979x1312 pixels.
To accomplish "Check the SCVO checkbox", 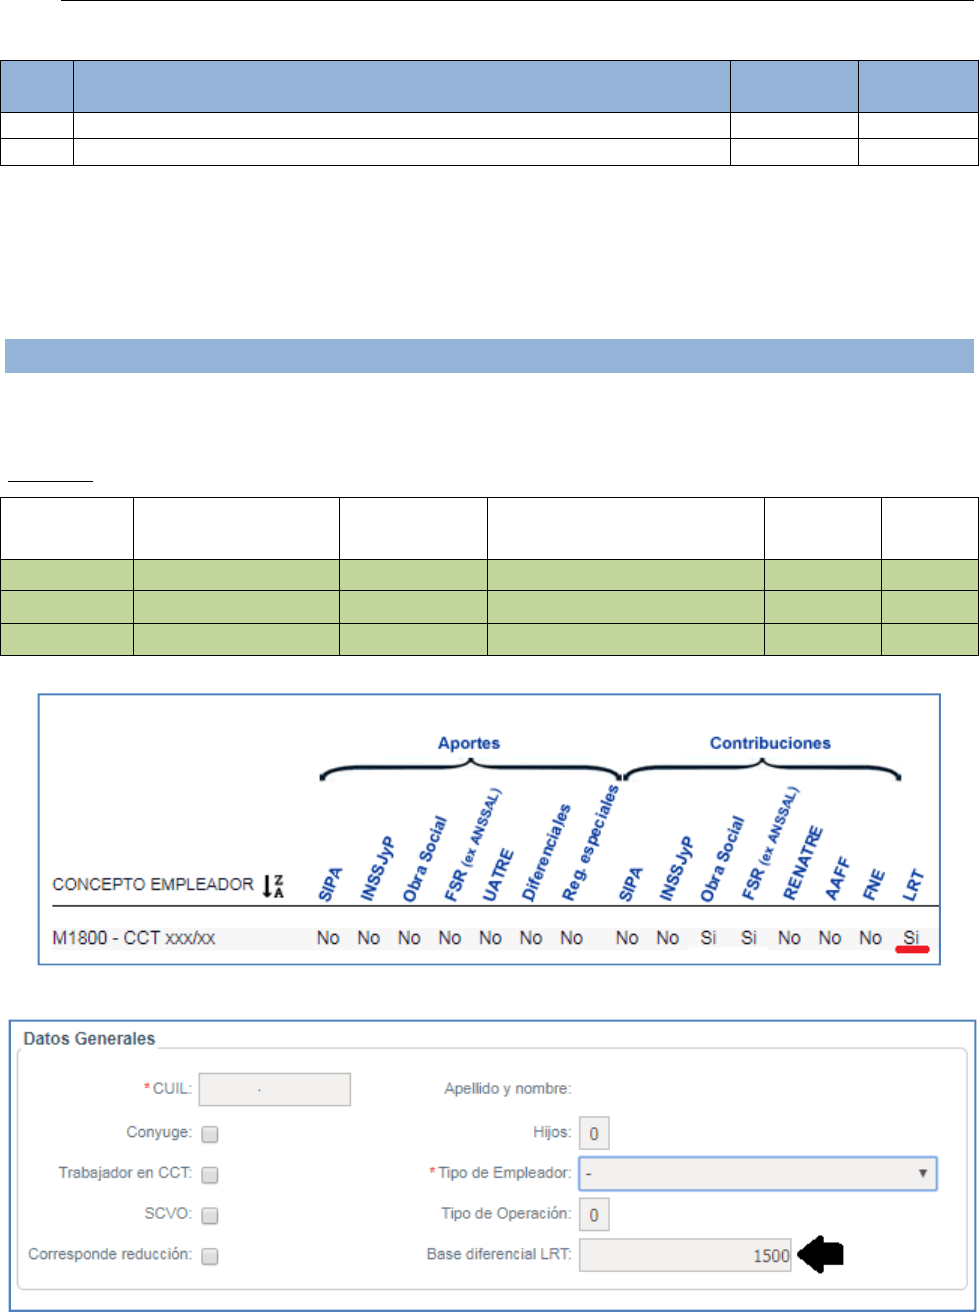I will [x=210, y=1215].
